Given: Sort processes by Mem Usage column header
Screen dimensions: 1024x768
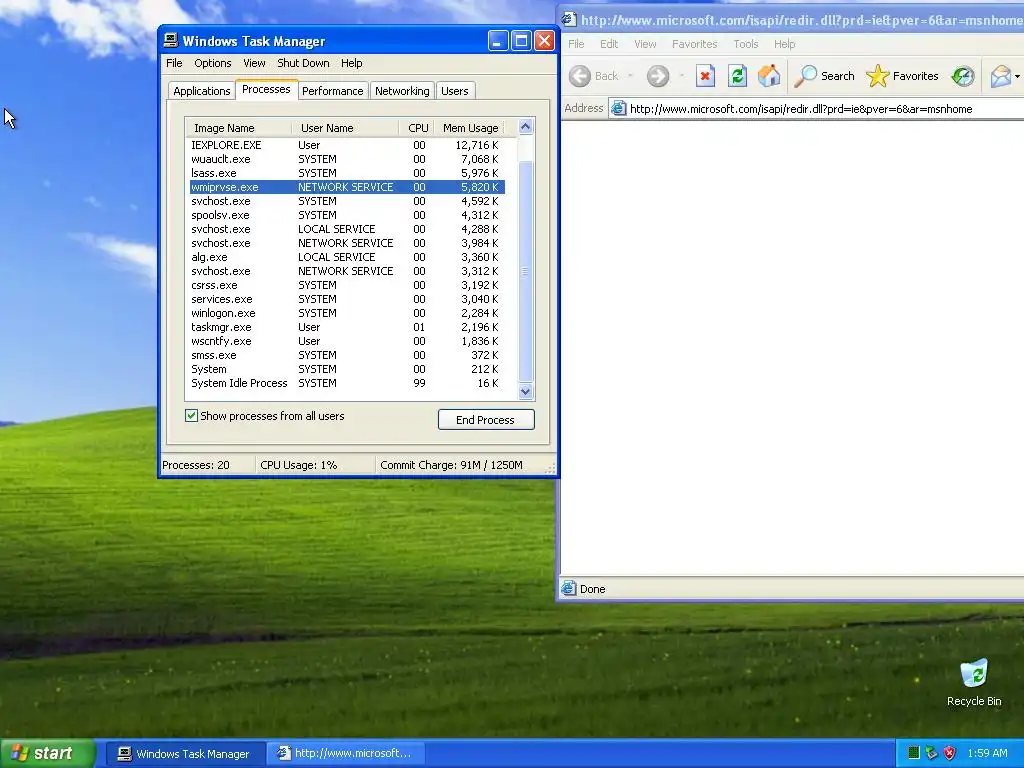Looking at the screenshot, I should [470, 128].
